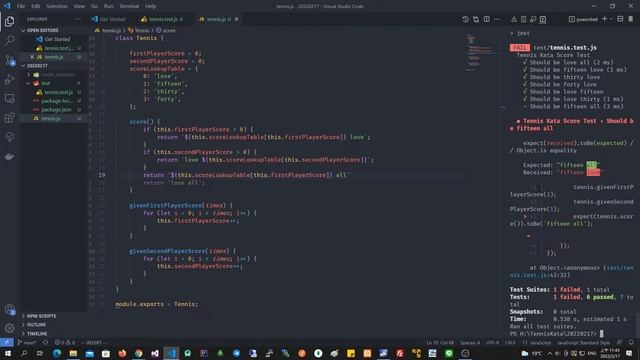This screenshot has height=360, width=640.
Task: Open the Manage gear menu
Action: coord(9,328)
